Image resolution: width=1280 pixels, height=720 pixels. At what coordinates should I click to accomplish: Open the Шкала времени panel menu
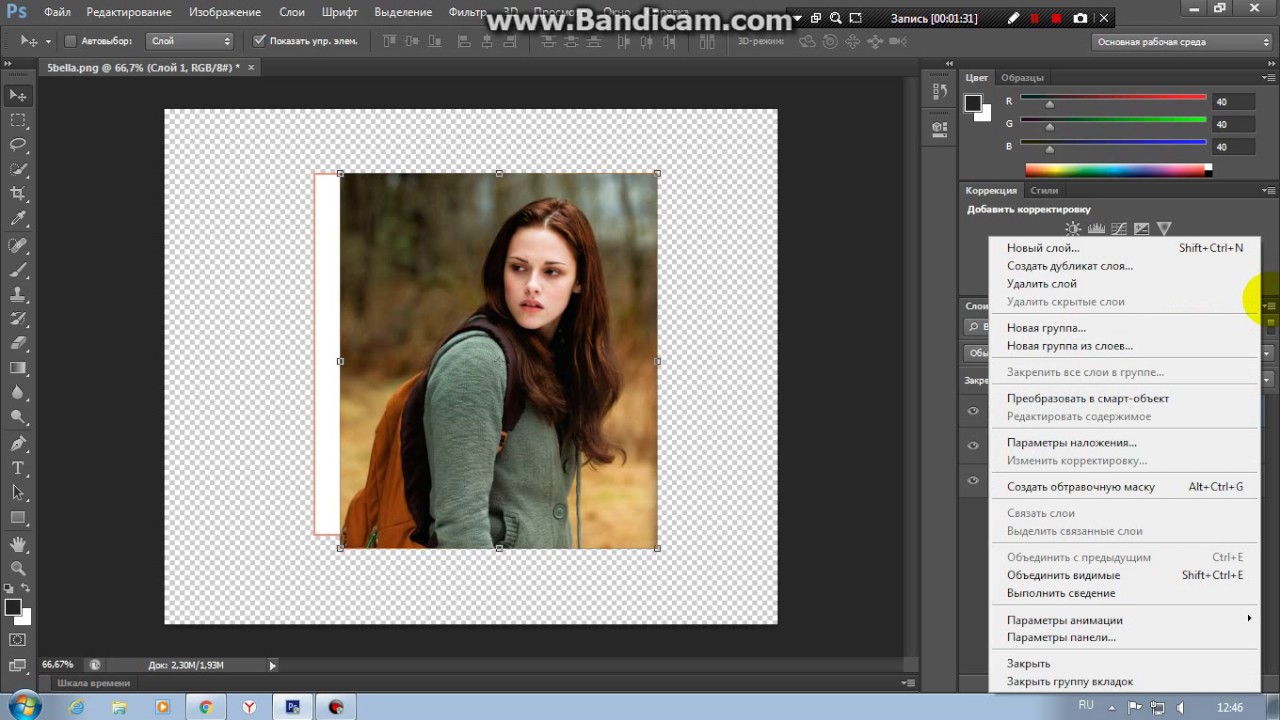907,683
